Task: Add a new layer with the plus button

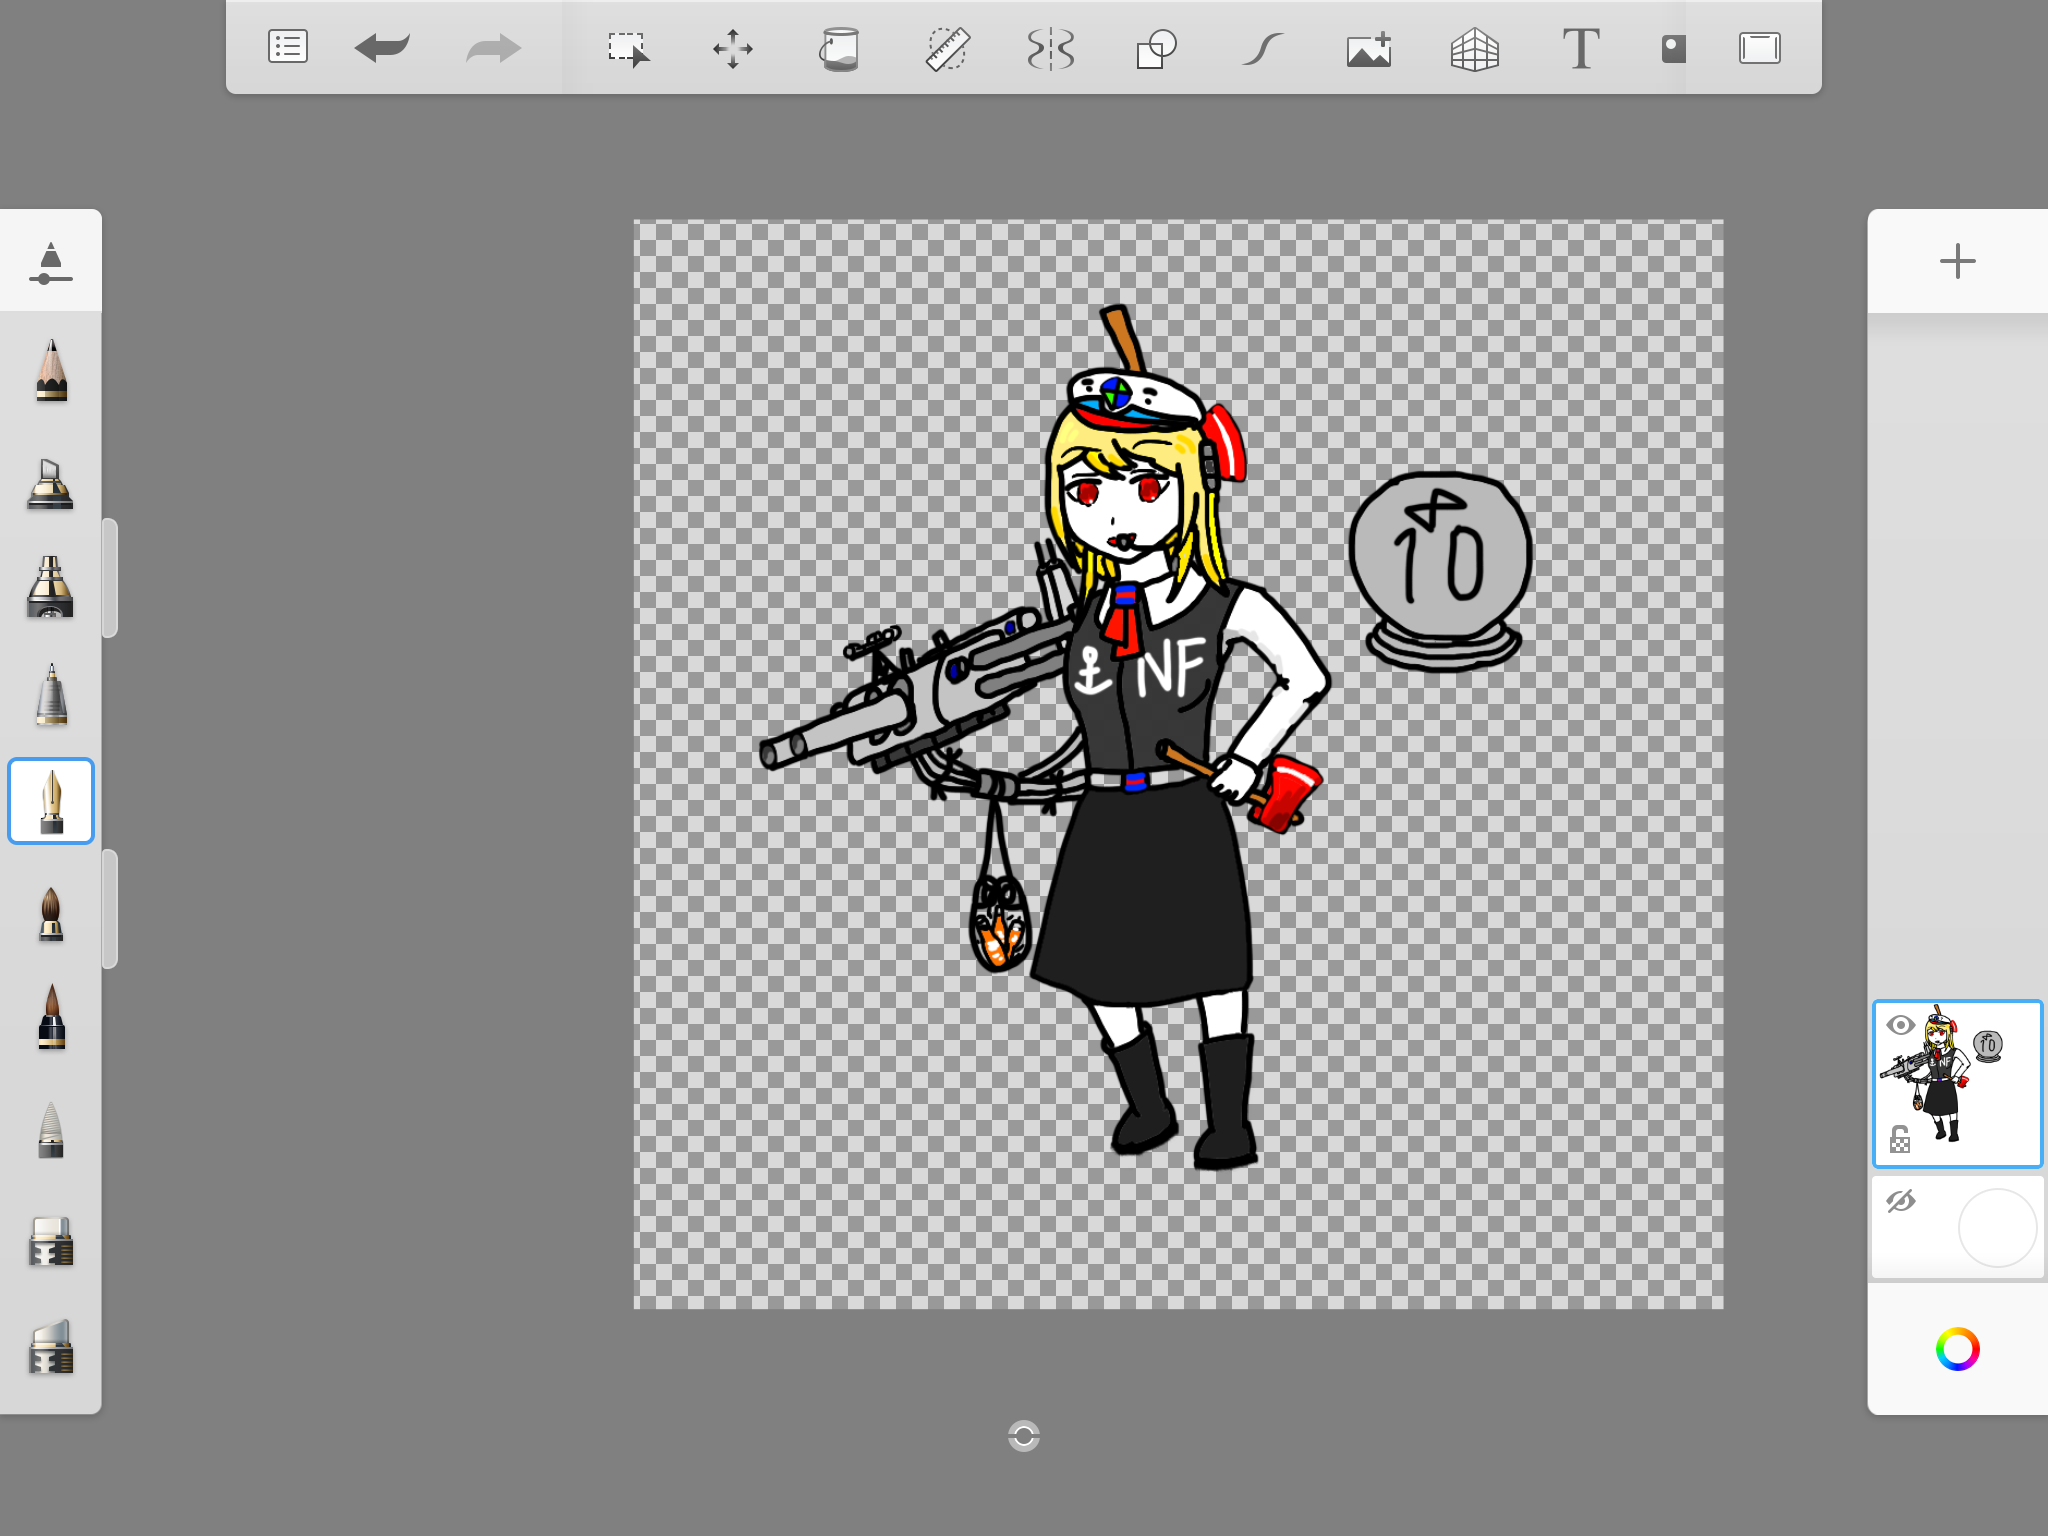Action: 1957,261
